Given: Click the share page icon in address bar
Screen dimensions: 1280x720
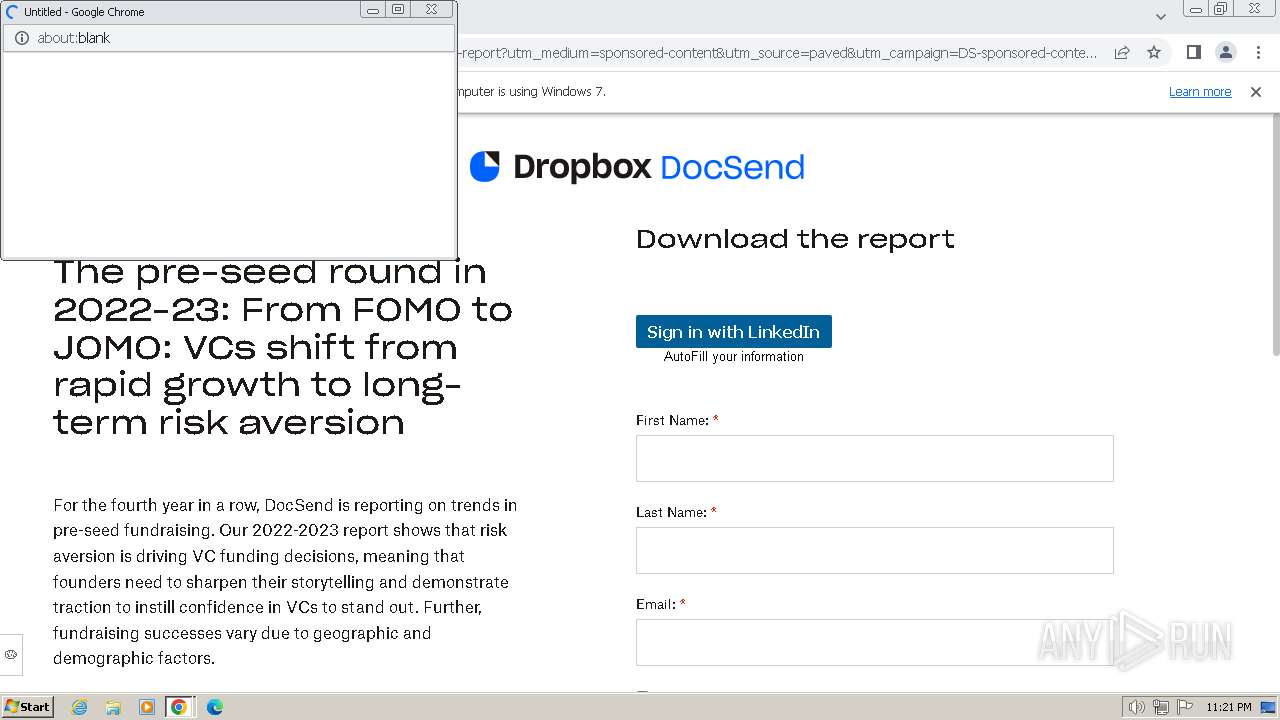Looking at the screenshot, I should coord(1122,52).
